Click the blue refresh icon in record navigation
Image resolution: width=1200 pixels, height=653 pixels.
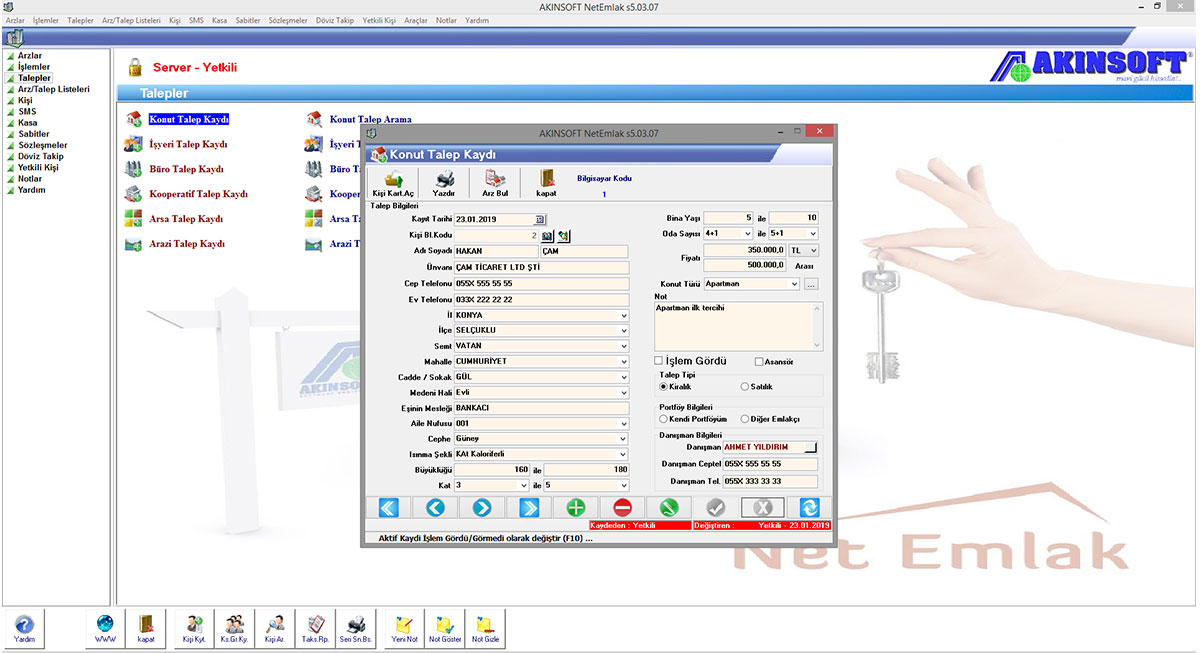coord(808,507)
